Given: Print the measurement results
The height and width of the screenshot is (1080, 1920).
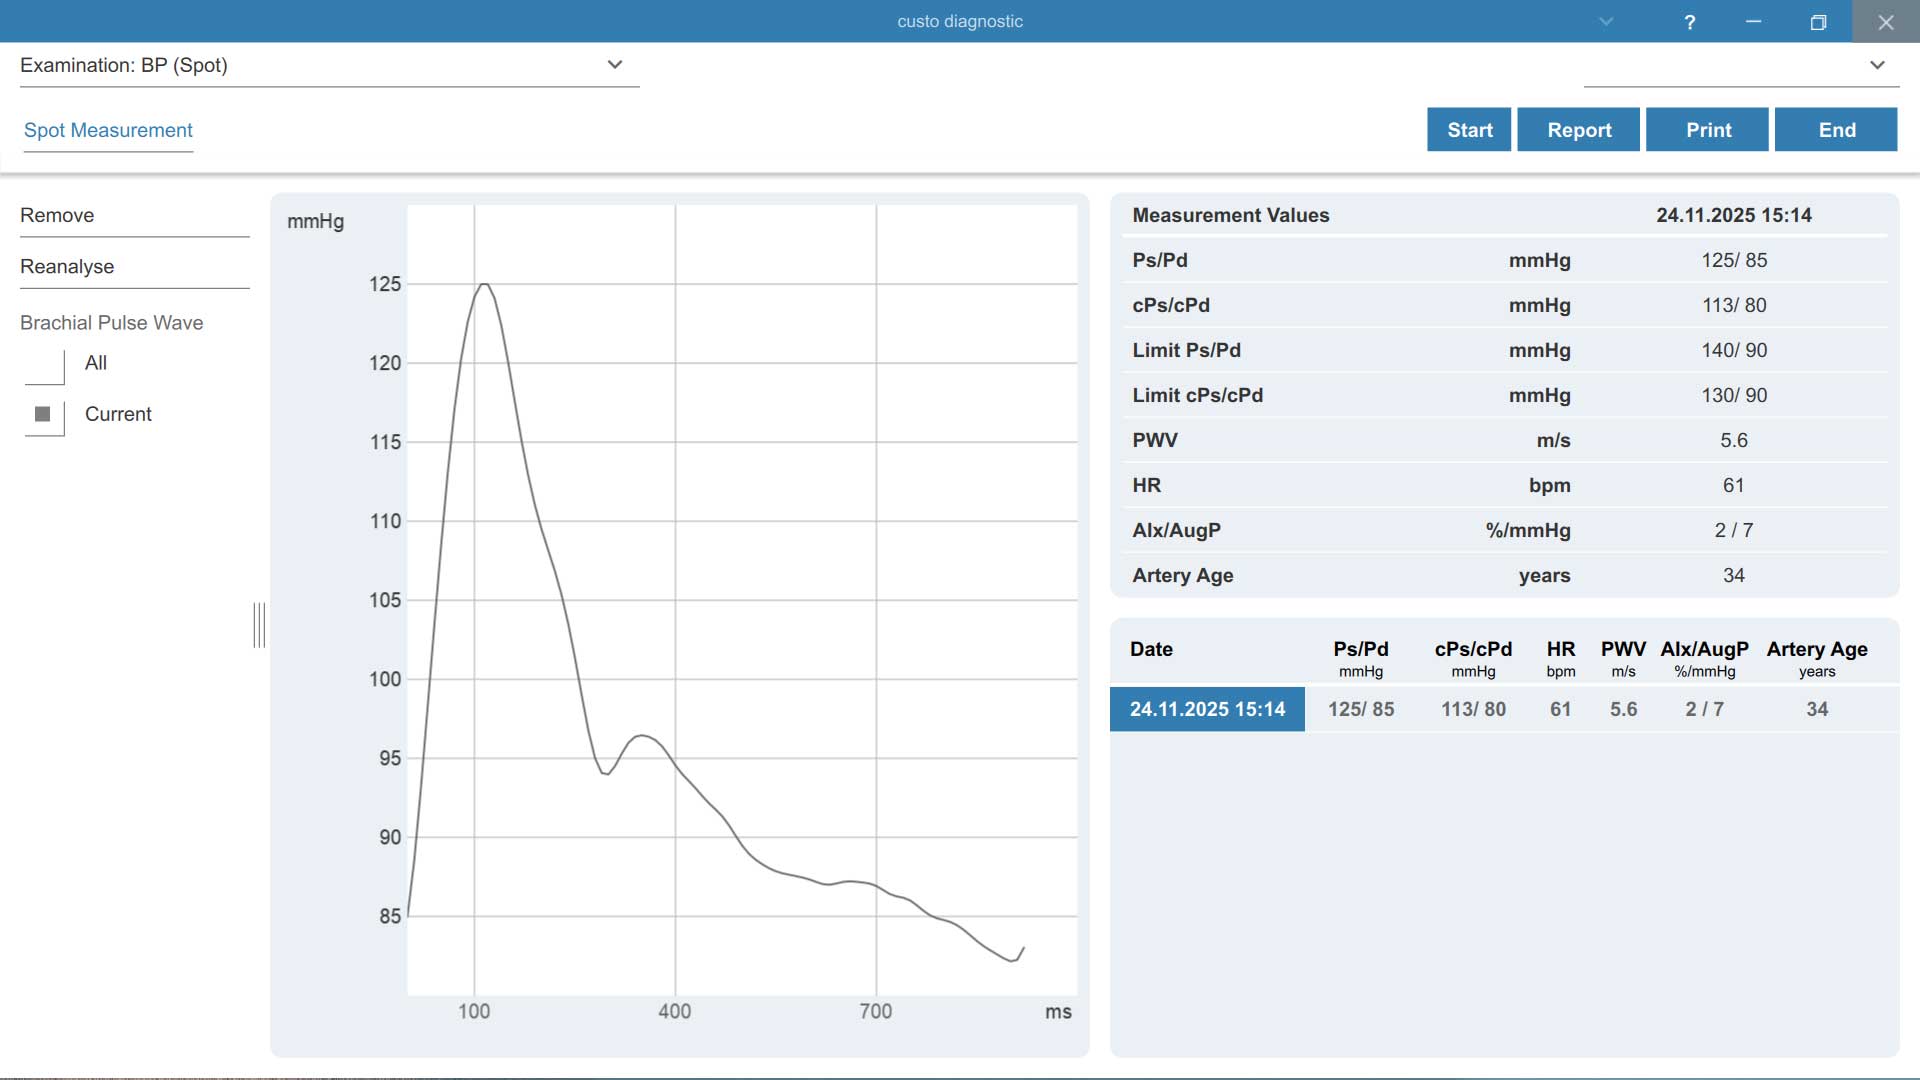Looking at the screenshot, I should coord(1707,130).
